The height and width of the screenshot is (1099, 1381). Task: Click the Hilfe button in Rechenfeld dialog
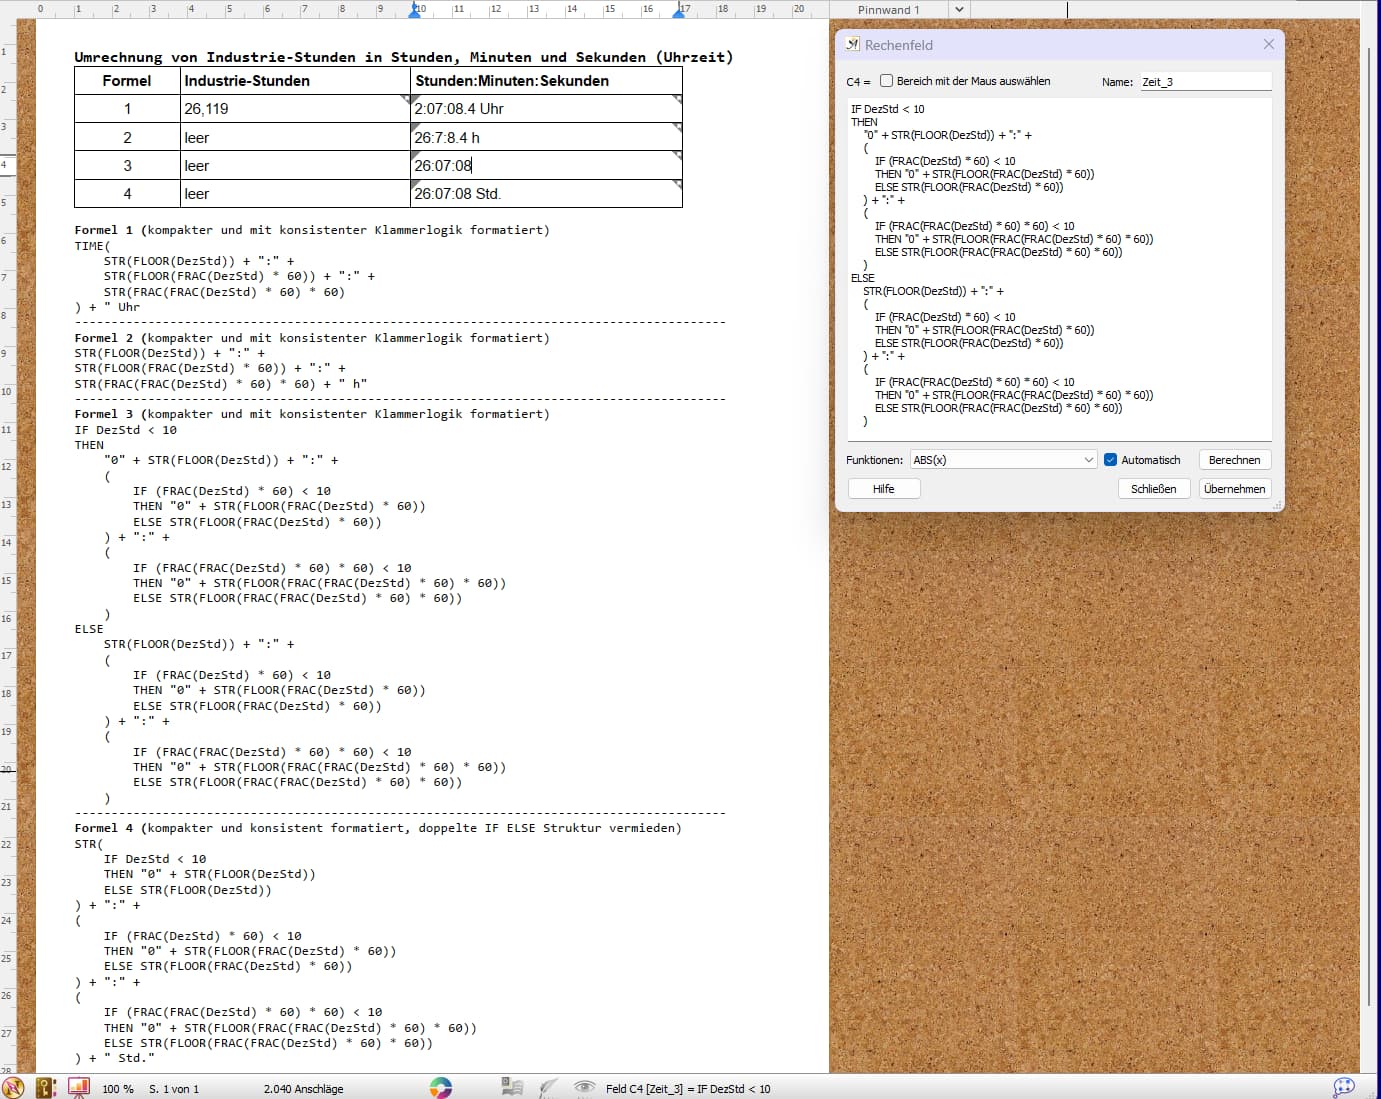click(883, 489)
